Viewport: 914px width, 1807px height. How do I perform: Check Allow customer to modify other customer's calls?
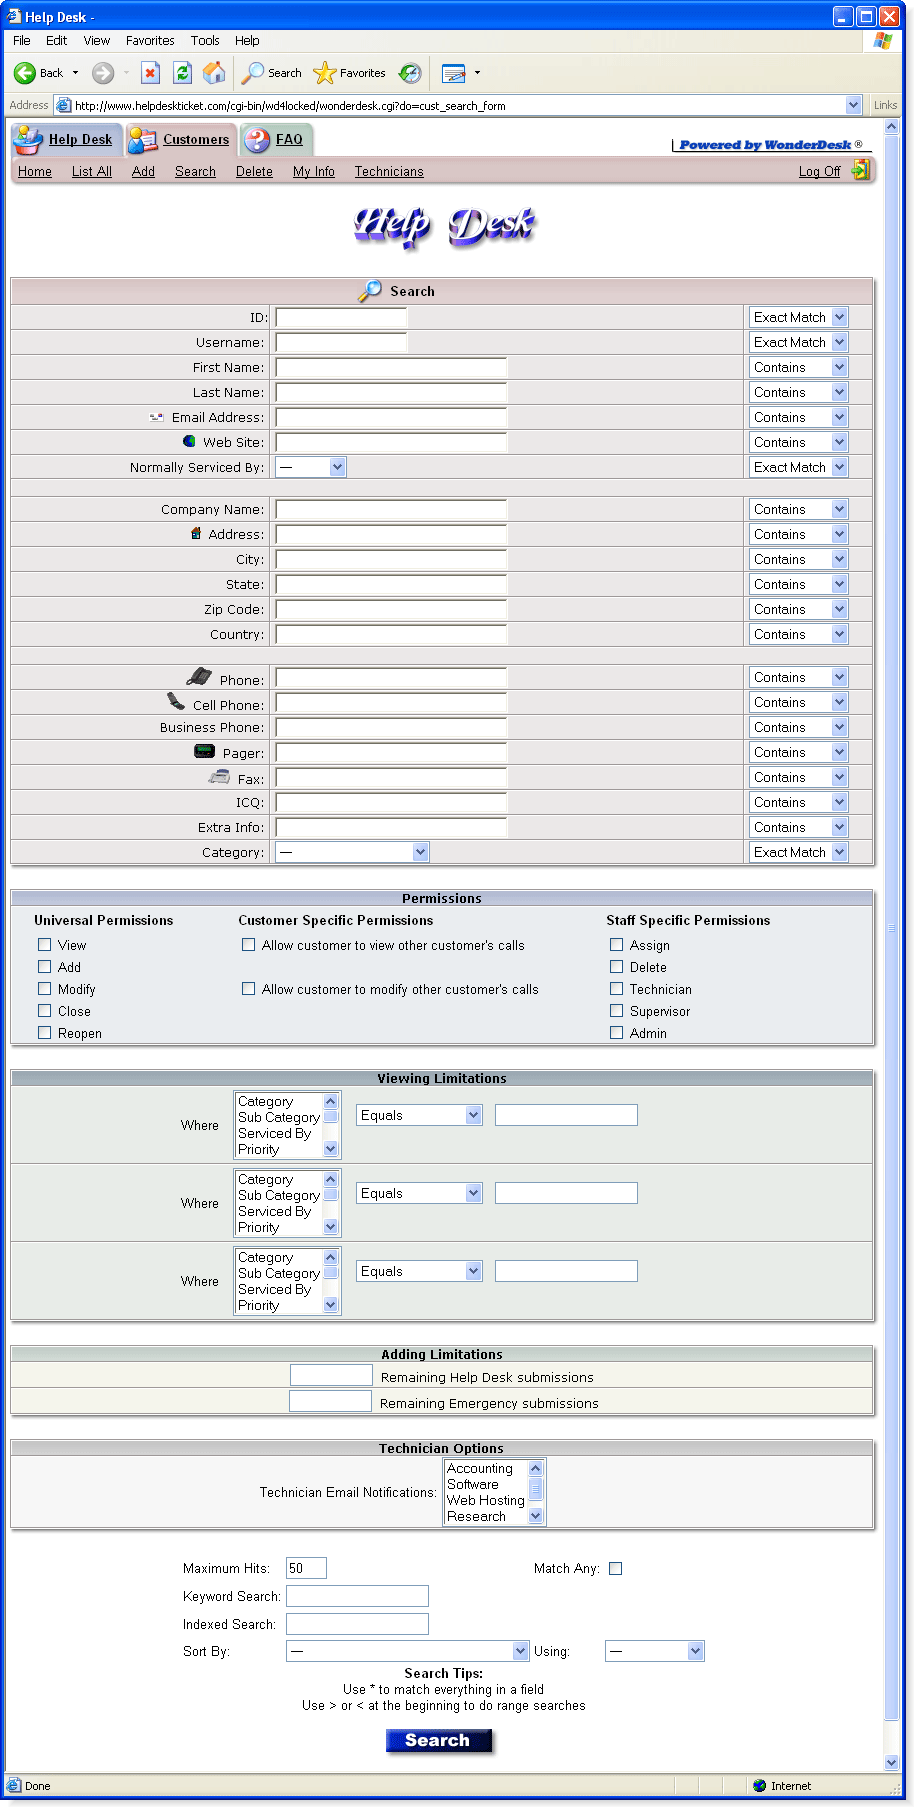pos(249,989)
